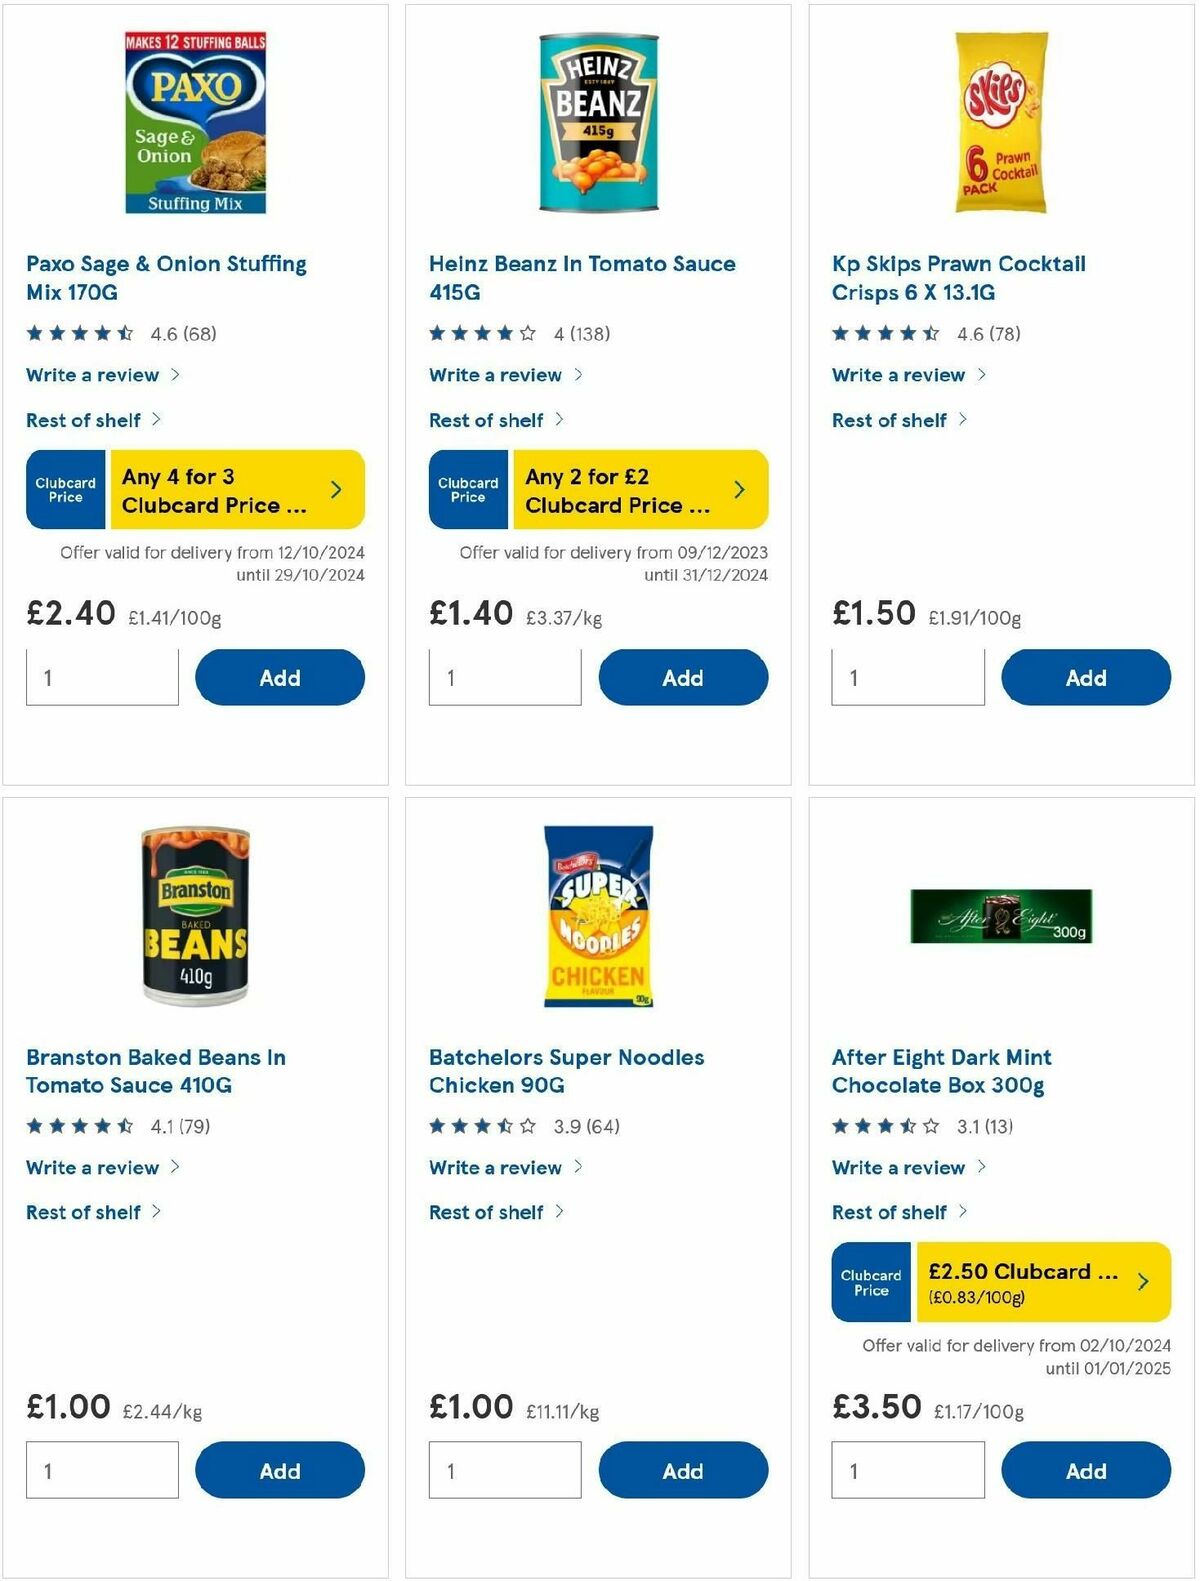1200x1581 pixels.
Task: Click Add for Batchelors Super Noodles Chicken
Action: pos(684,1470)
